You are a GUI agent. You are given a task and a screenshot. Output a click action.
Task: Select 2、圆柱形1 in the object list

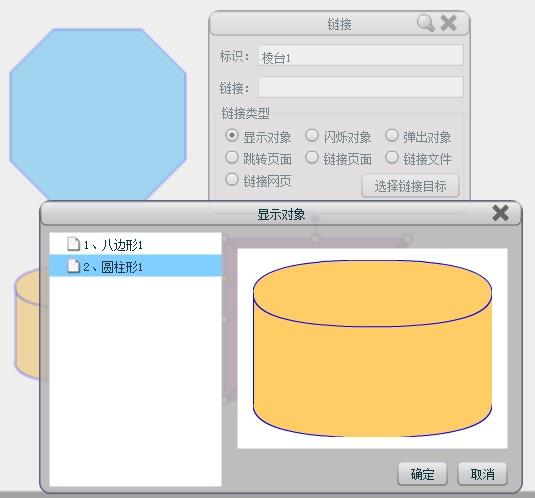(x=135, y=266)
